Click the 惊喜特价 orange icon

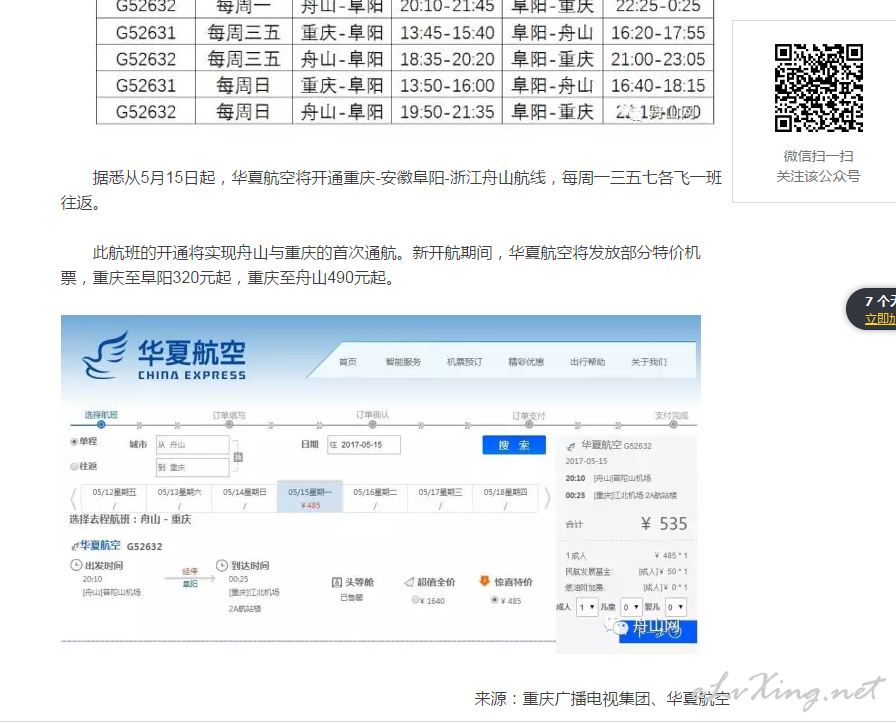pos(484,581)
